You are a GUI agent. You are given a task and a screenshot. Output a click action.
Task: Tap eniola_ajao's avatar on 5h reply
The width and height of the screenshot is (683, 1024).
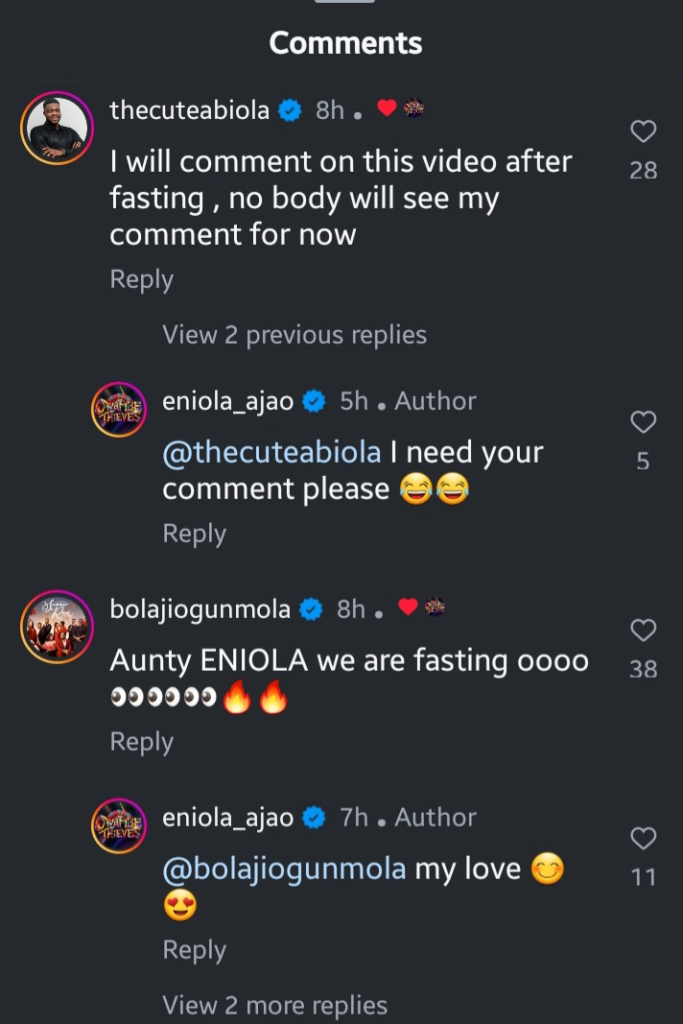click(119, 409)
